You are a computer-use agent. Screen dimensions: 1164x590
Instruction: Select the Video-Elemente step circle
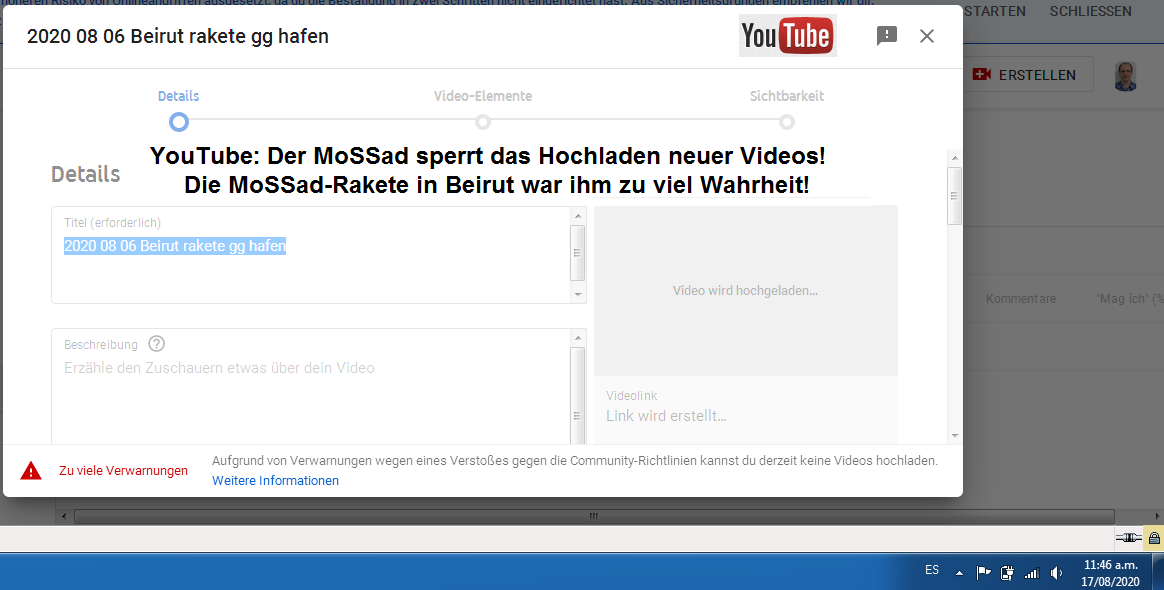pyautogui.click(x=483, y=121)
